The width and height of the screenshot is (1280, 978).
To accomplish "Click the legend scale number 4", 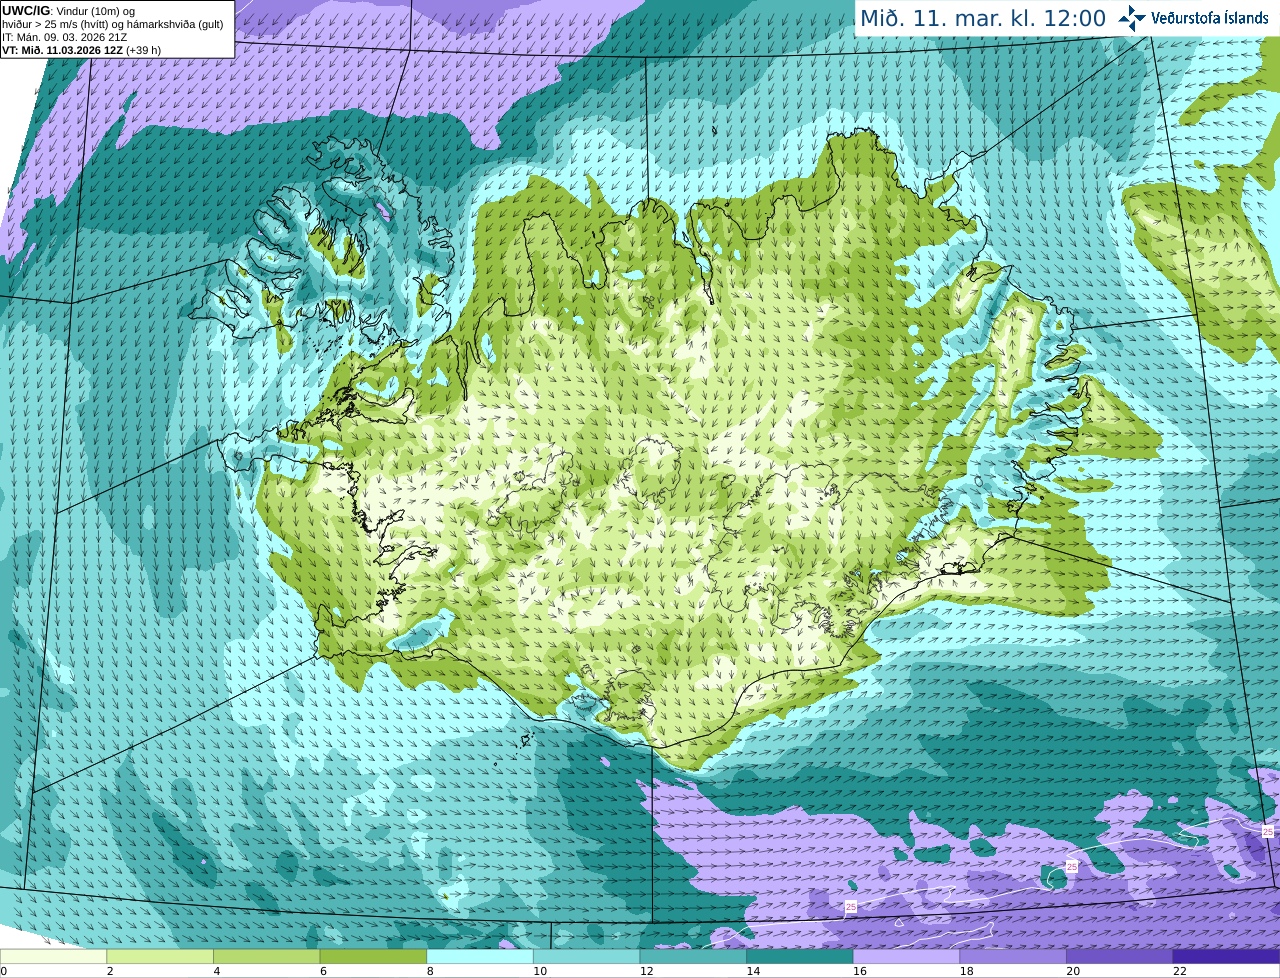I will coord(217,971).
